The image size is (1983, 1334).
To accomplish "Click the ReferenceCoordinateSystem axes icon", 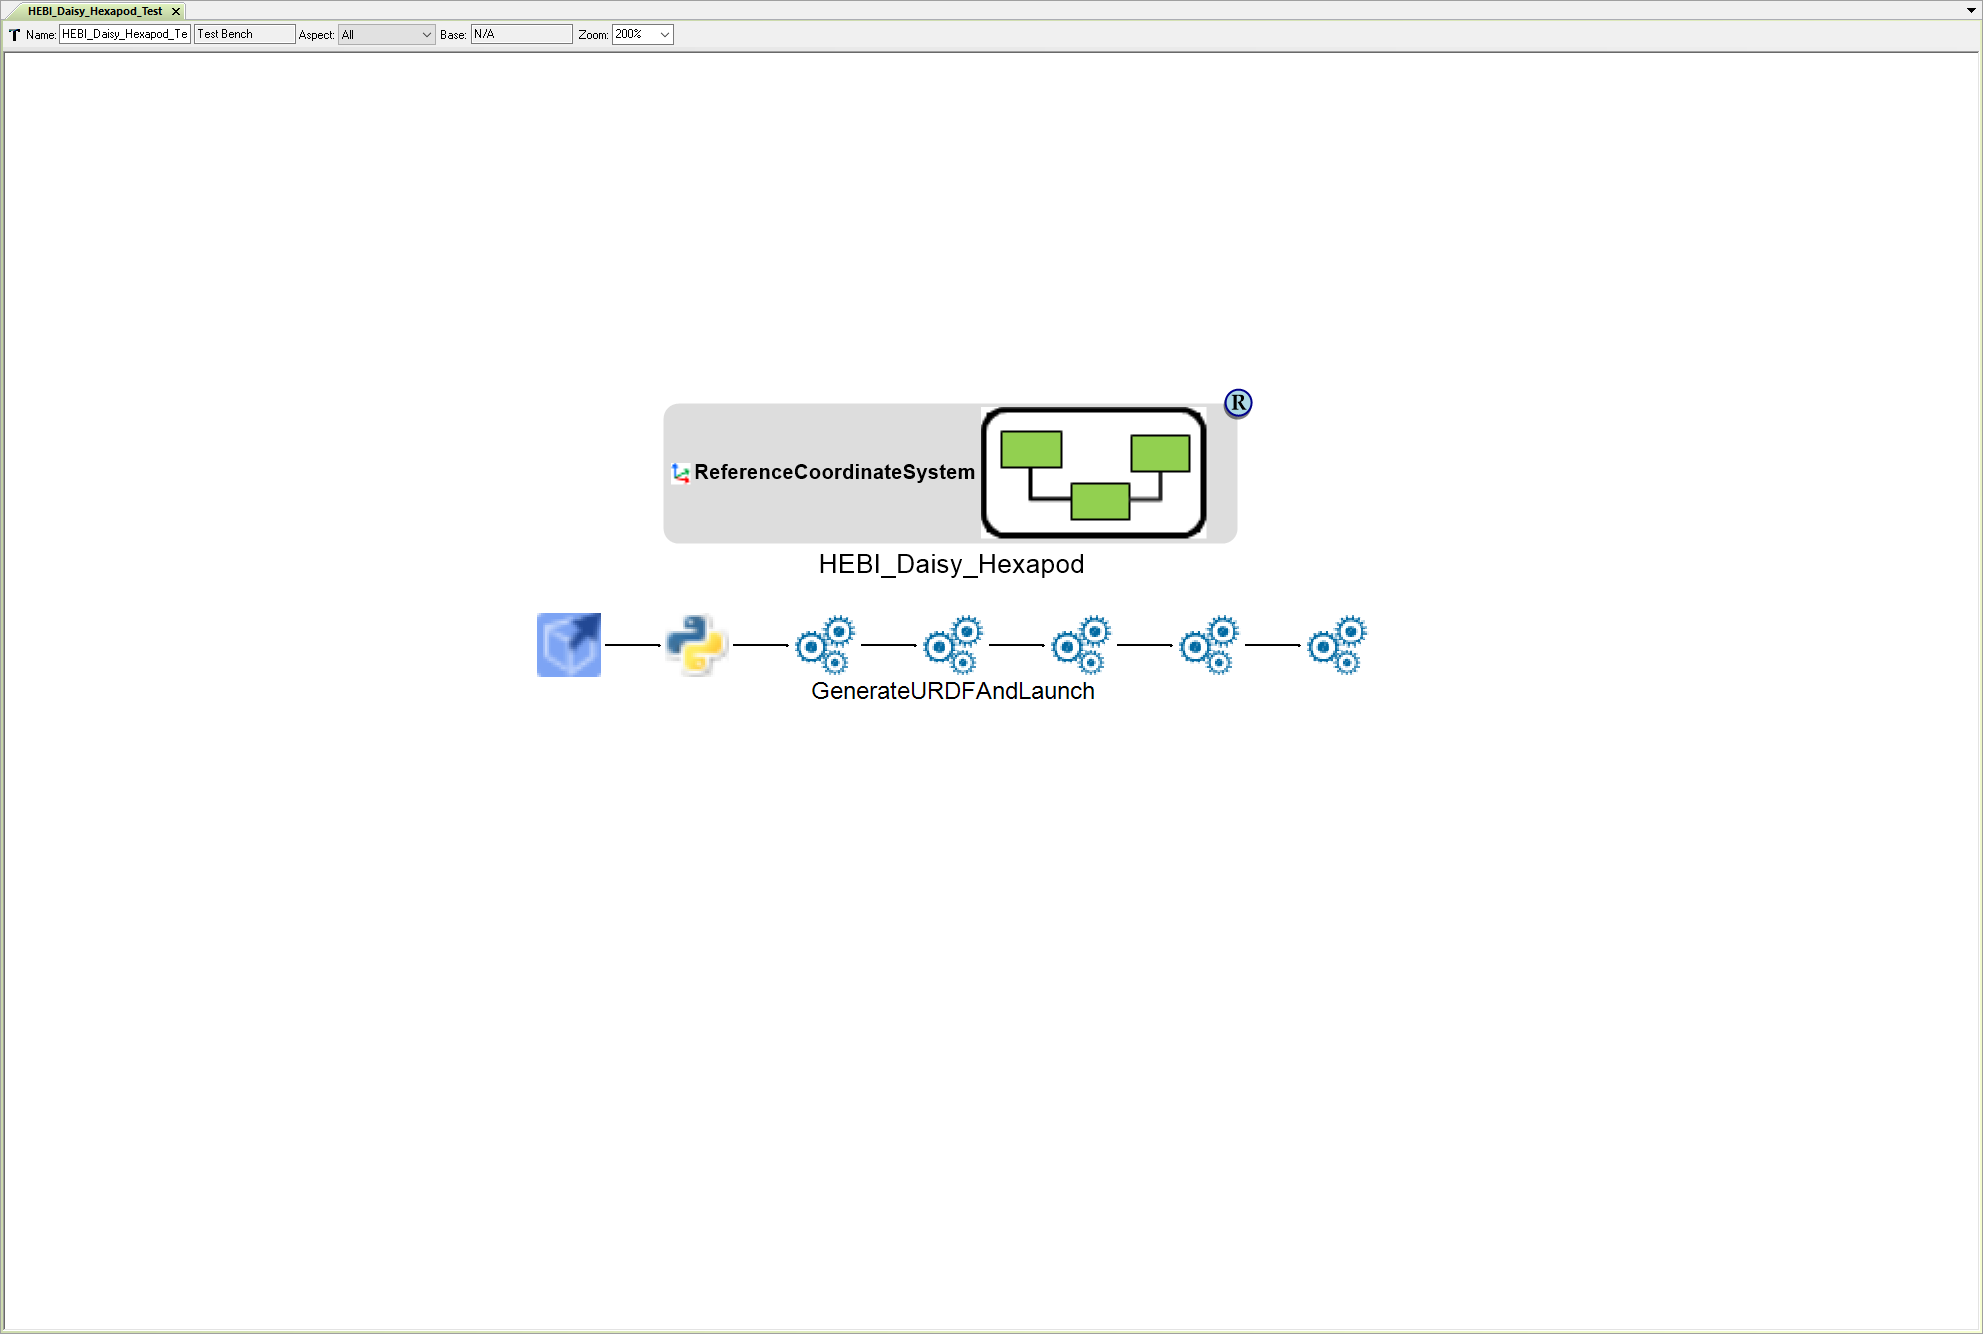I will 681,472.
